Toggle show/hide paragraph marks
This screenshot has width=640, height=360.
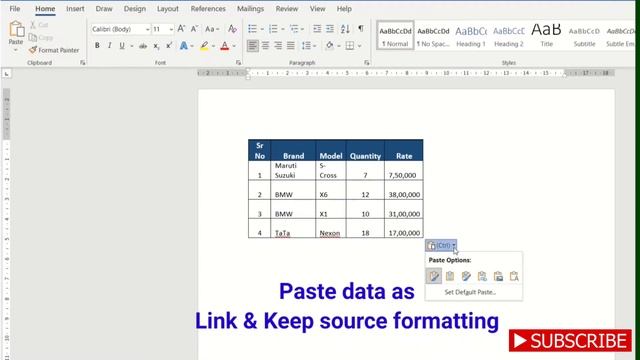tap(361, 29)
